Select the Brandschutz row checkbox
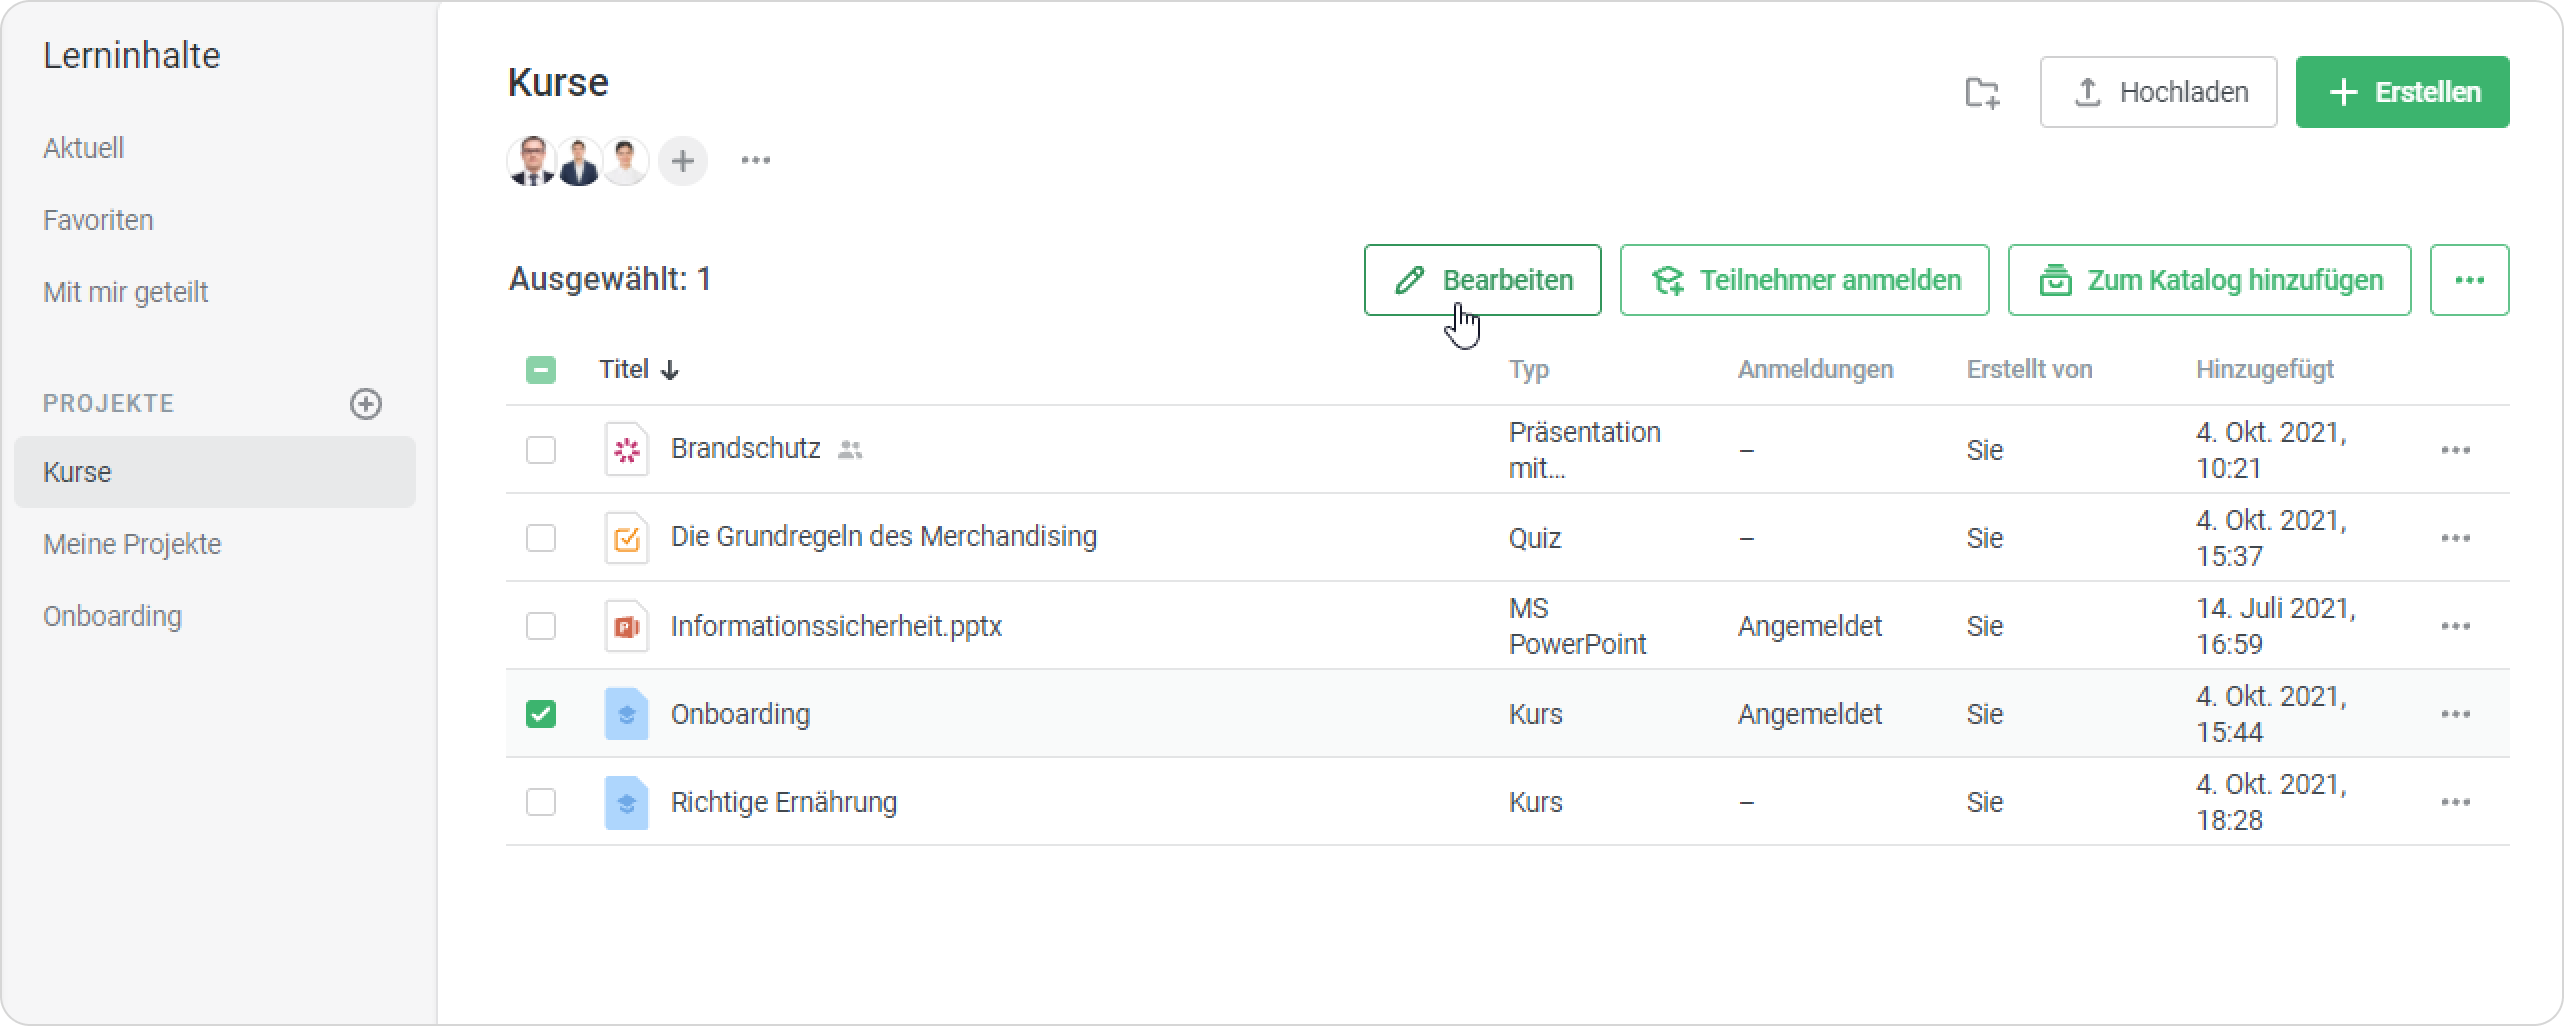 (541, 450)
